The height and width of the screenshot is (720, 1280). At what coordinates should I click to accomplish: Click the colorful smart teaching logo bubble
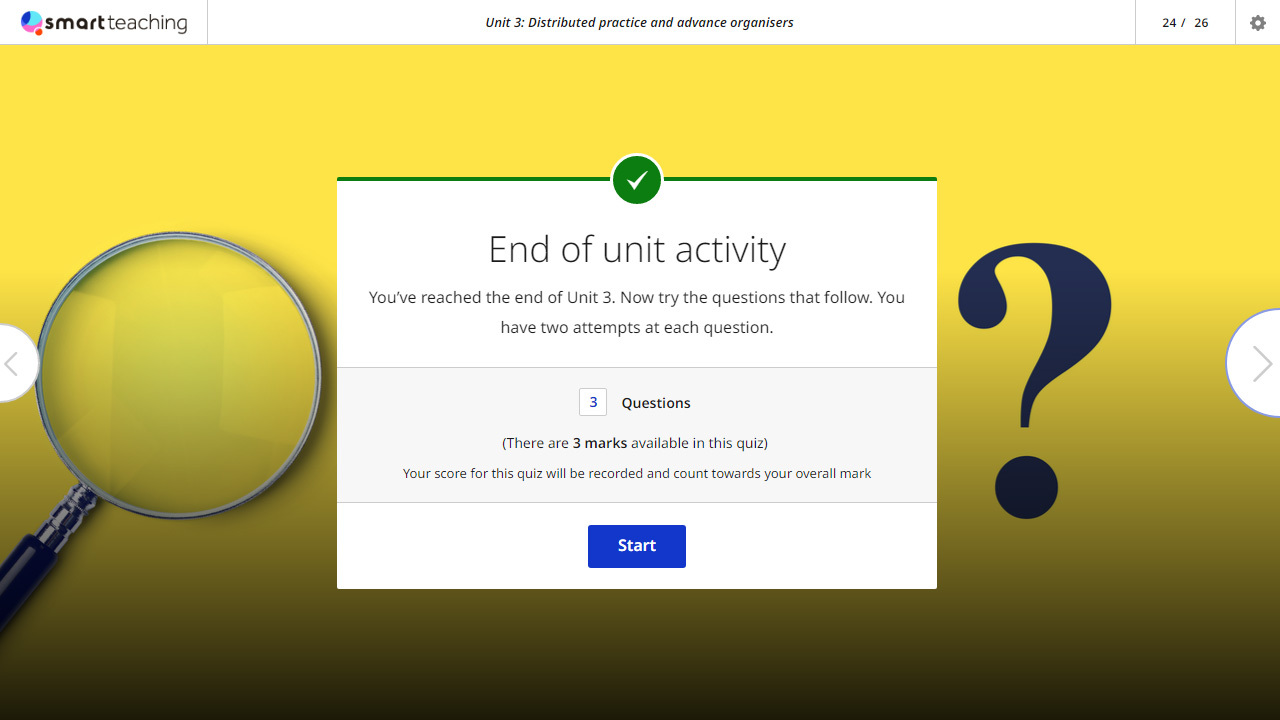(32, 22)
